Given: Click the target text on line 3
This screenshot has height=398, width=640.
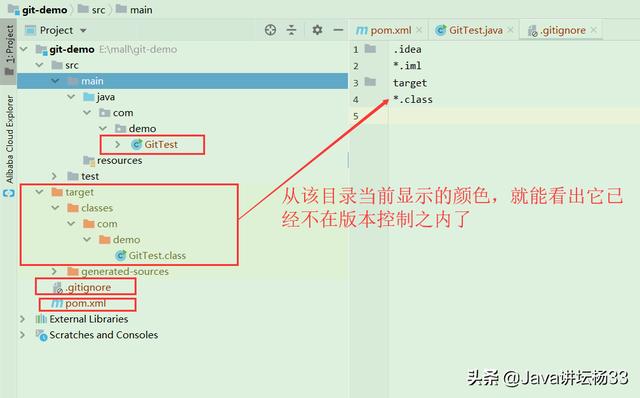Looking at the screenshot, I should (x=410, y=83).
